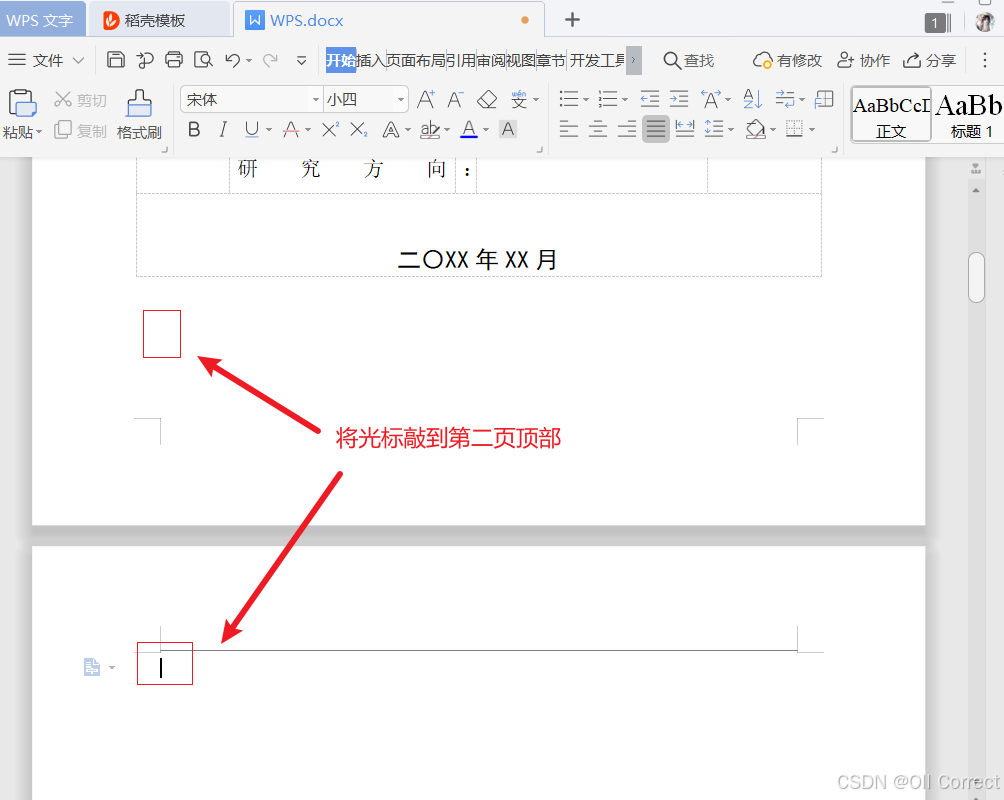
Task: Open the font size dropdown showing 小四
Action: click(401, 100)
